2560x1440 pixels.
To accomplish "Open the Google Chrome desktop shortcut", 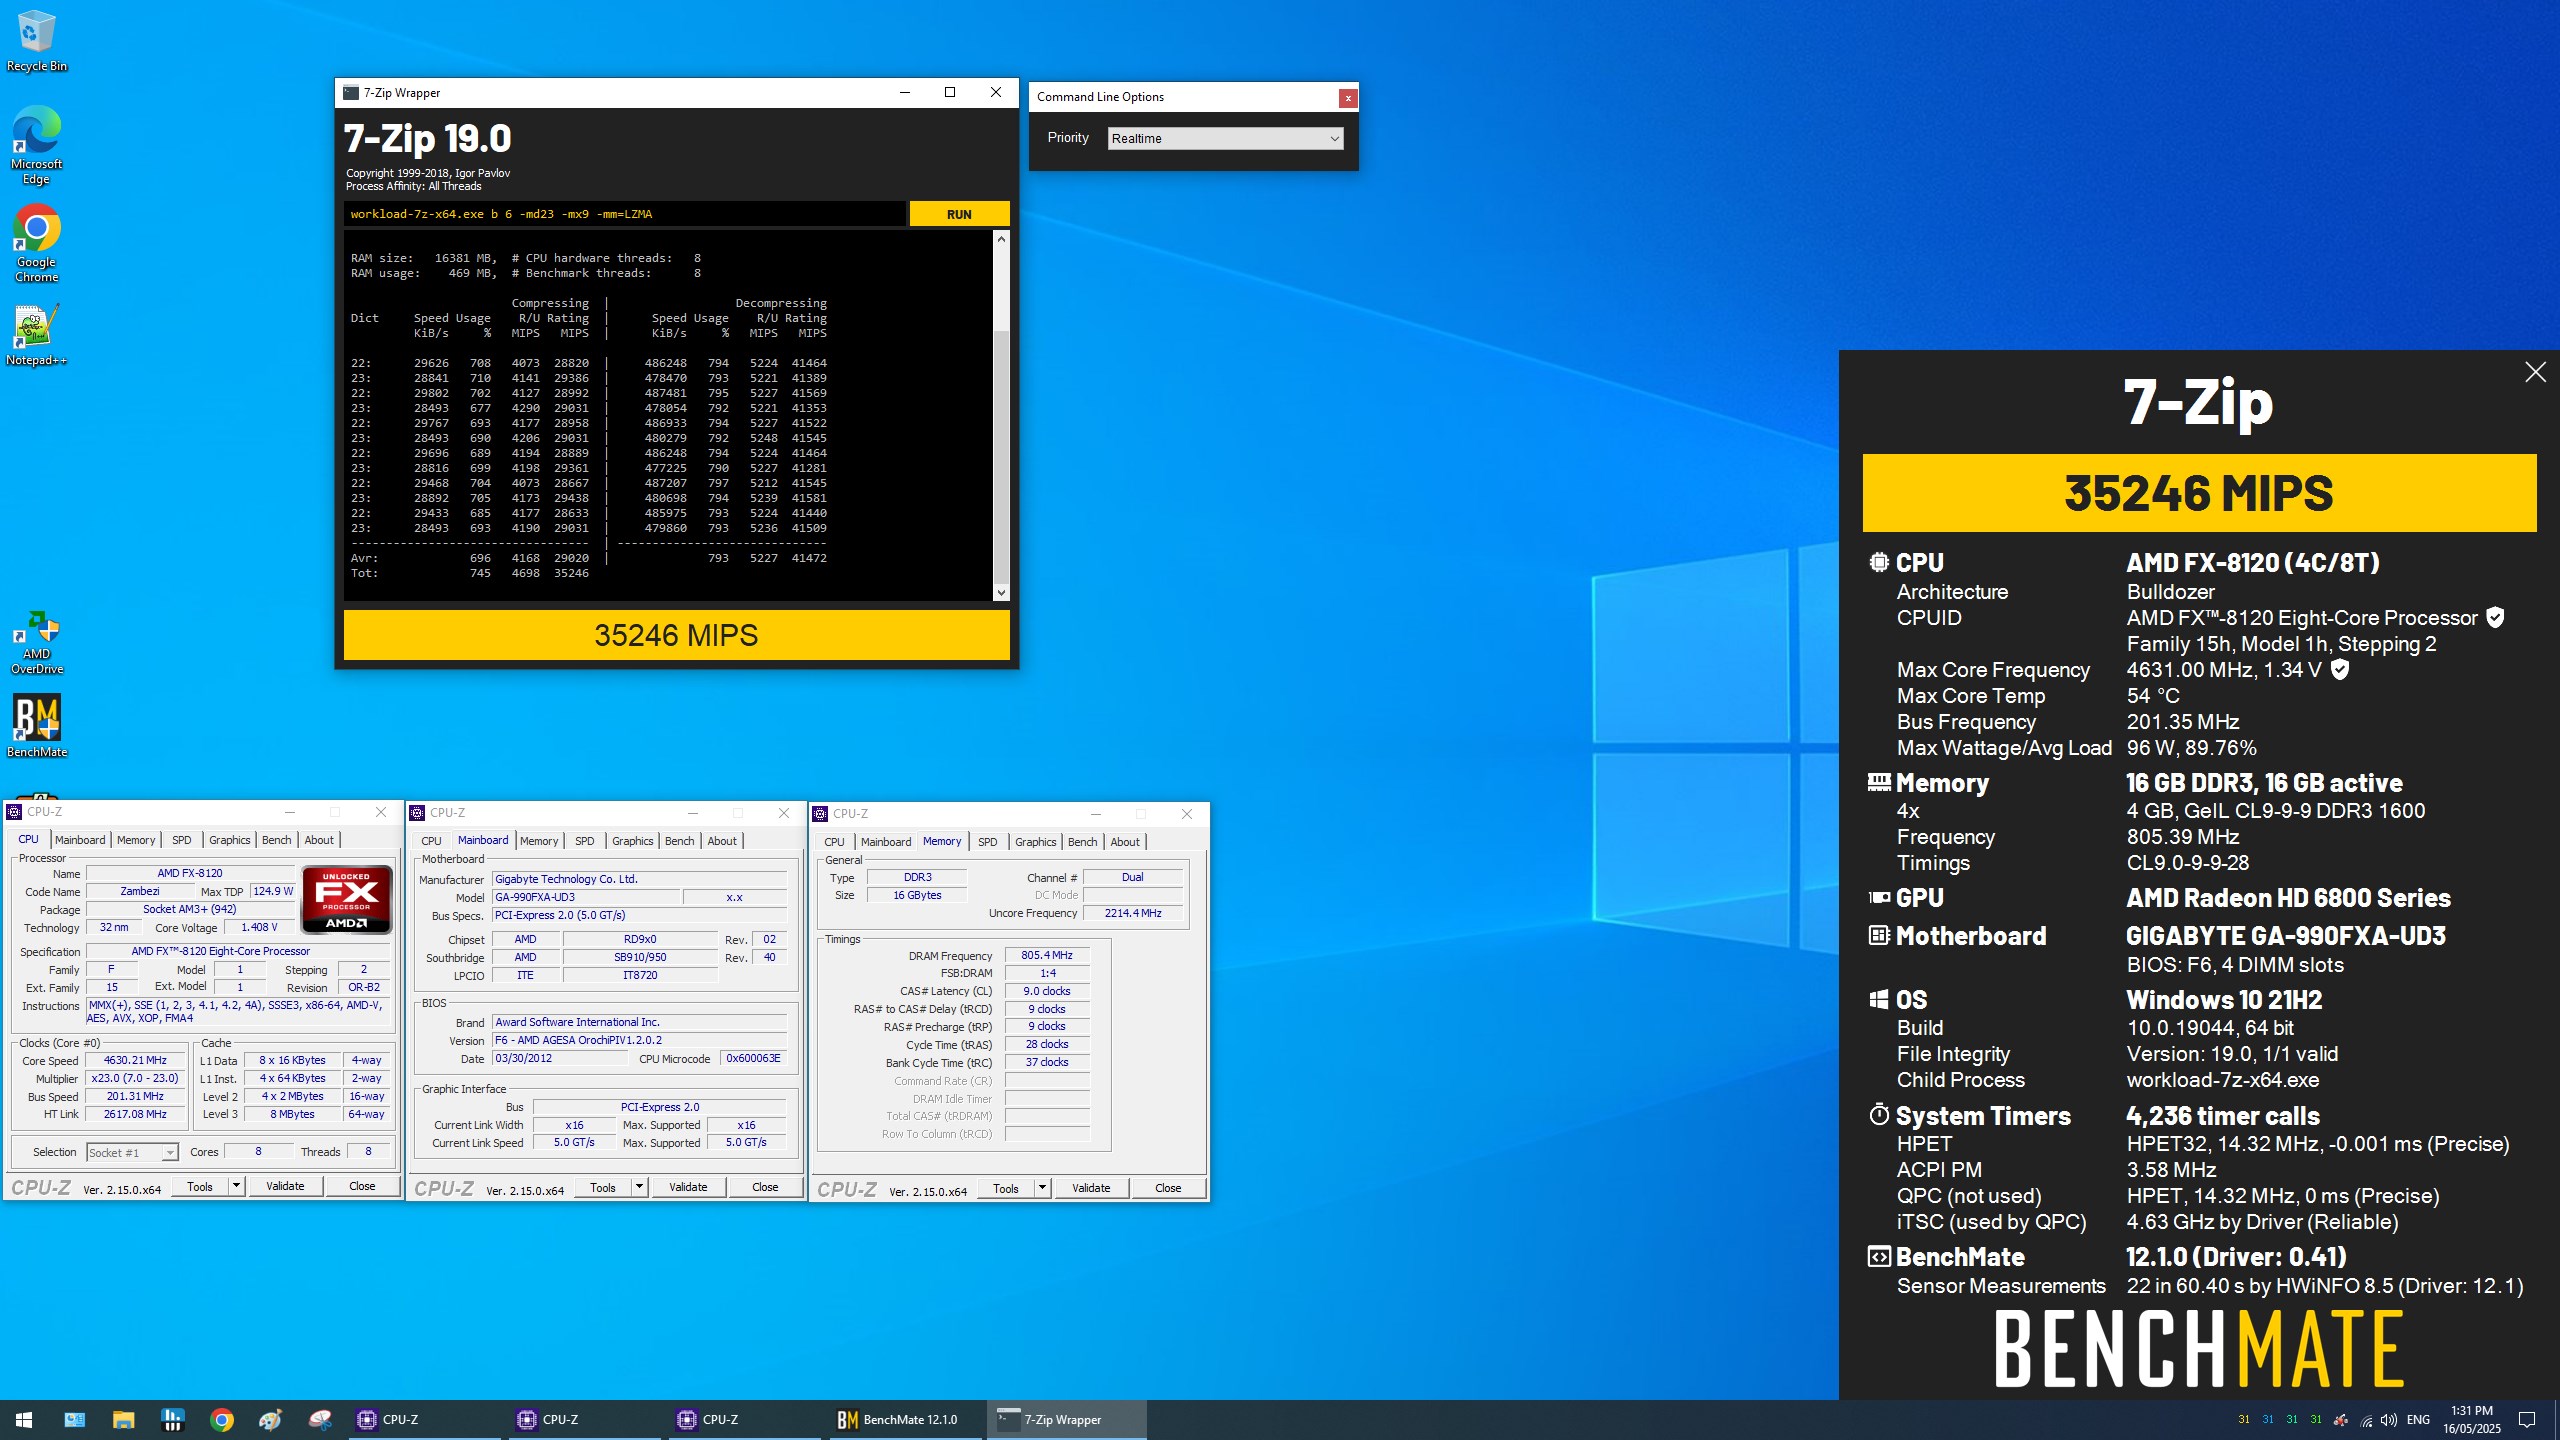I will [36, 244].
